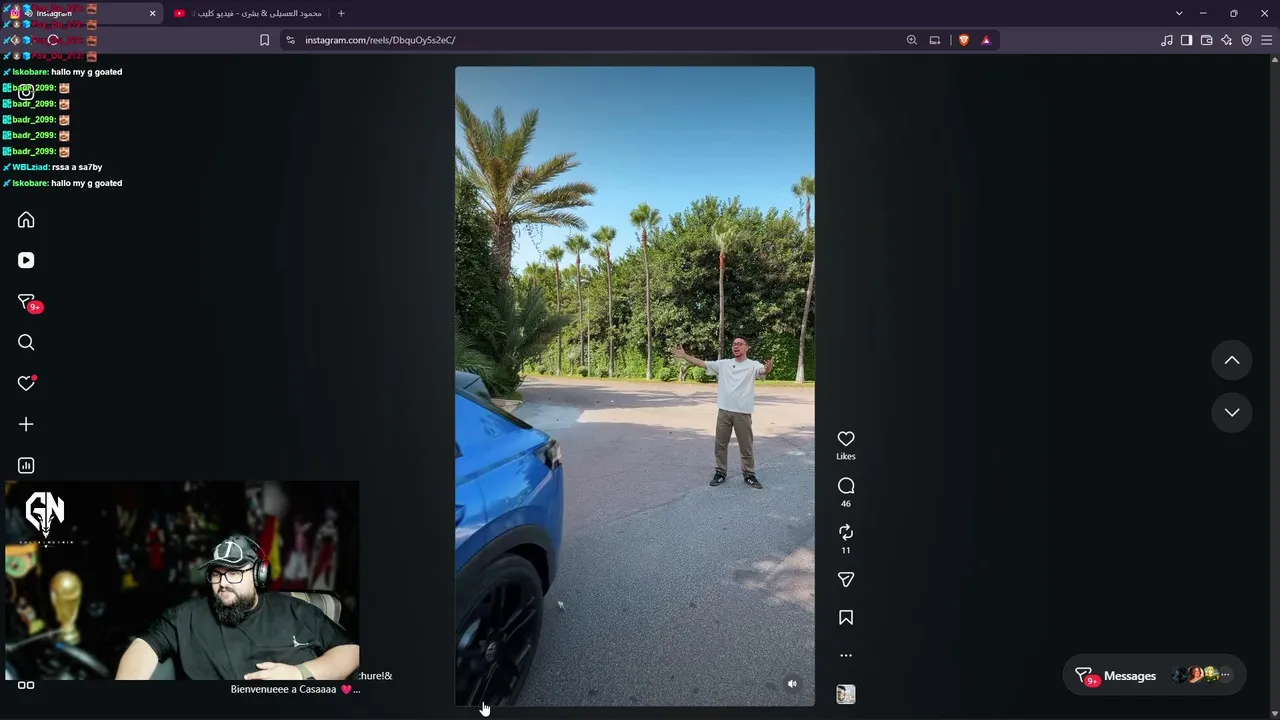1280x720 pixels.
Task: Open Leo AI sparkle icon in toolbar
Action: (1227, 40)
